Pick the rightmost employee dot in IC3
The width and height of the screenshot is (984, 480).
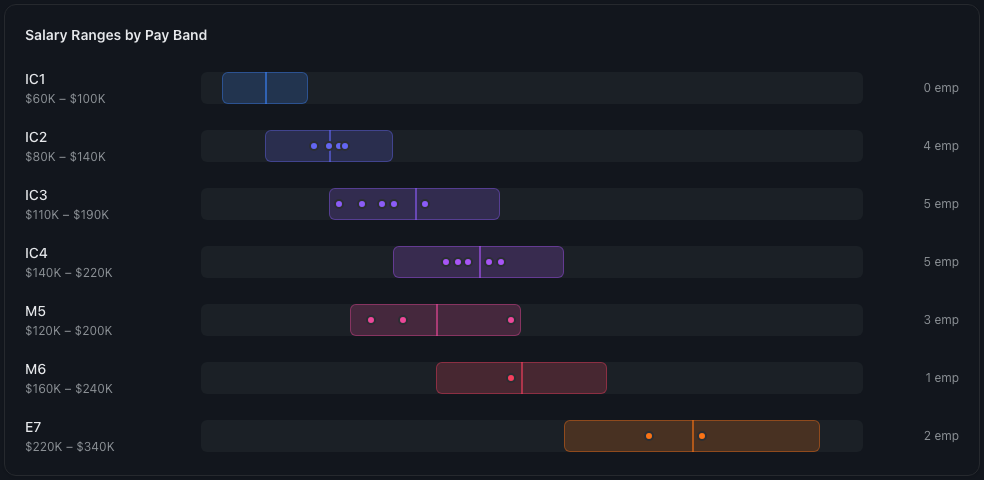[x=425, y=204]
